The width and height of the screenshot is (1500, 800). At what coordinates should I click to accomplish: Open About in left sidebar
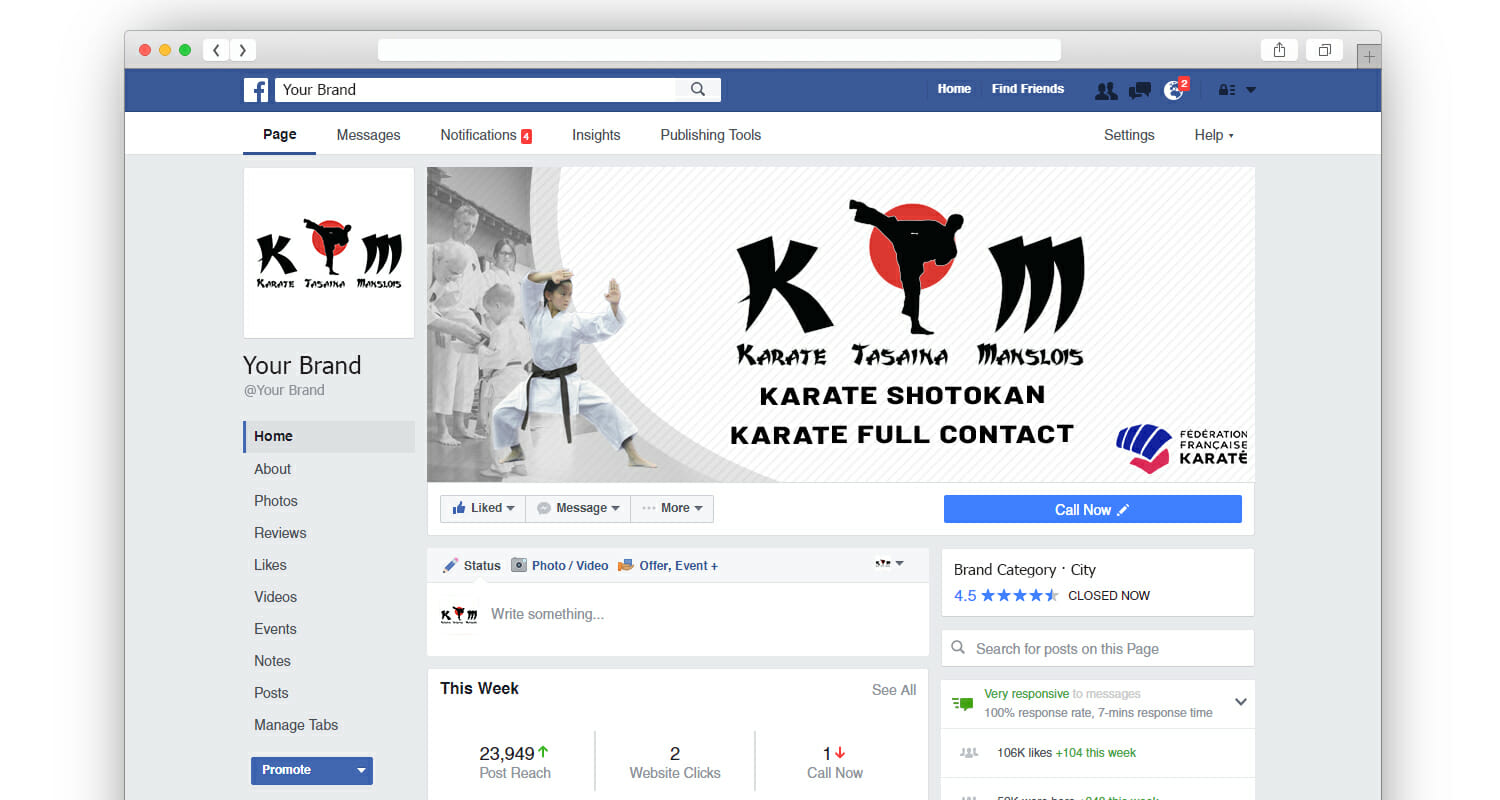tap(272, 469)
